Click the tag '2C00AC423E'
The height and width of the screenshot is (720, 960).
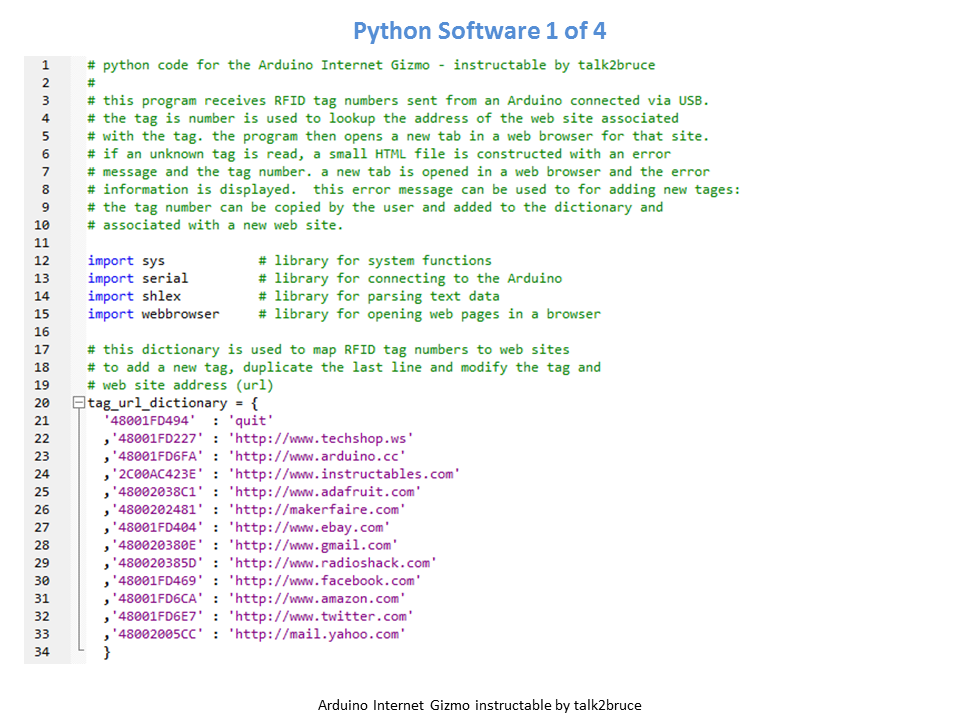pos(157,474)
